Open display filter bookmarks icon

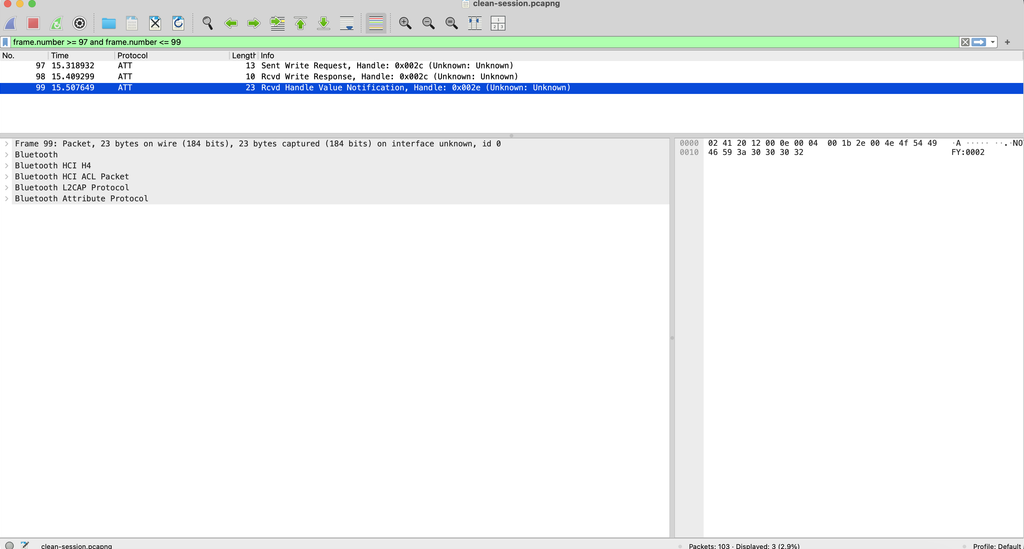[5, 42]
